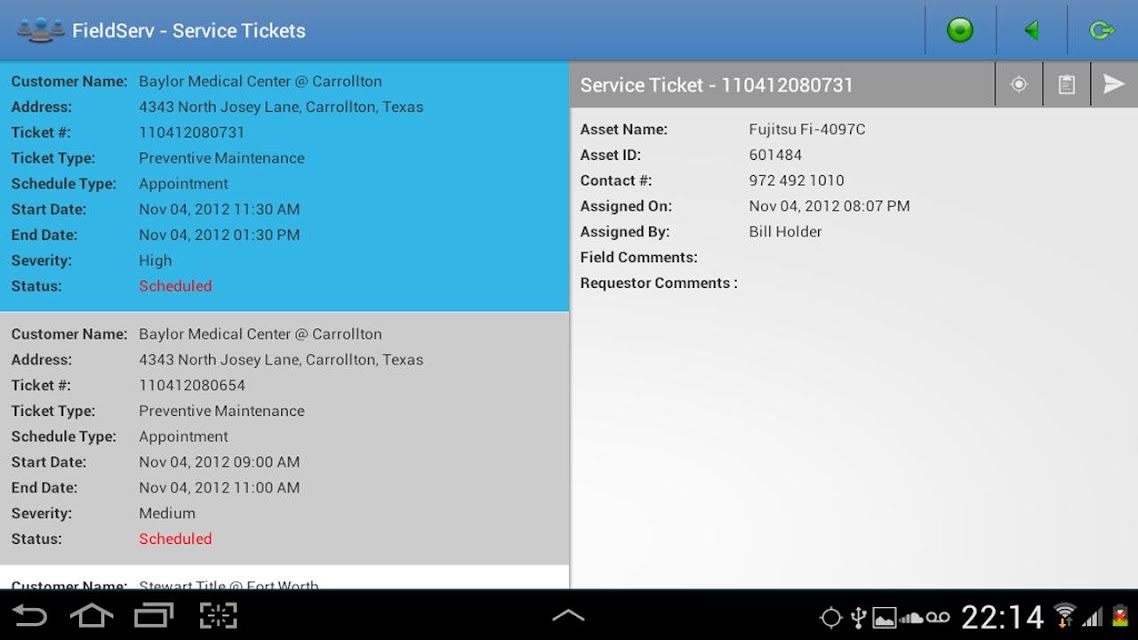The image size is (1138, 640).
Task: Tap Scheduled status in the High severity ticket
Action: (x=176, y=286)
